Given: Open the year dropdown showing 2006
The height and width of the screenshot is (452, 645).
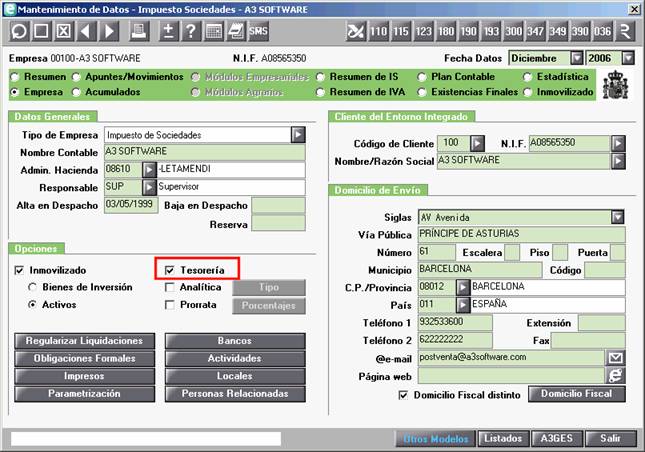Looking at the screenshot, I should (x=628, y=58).
